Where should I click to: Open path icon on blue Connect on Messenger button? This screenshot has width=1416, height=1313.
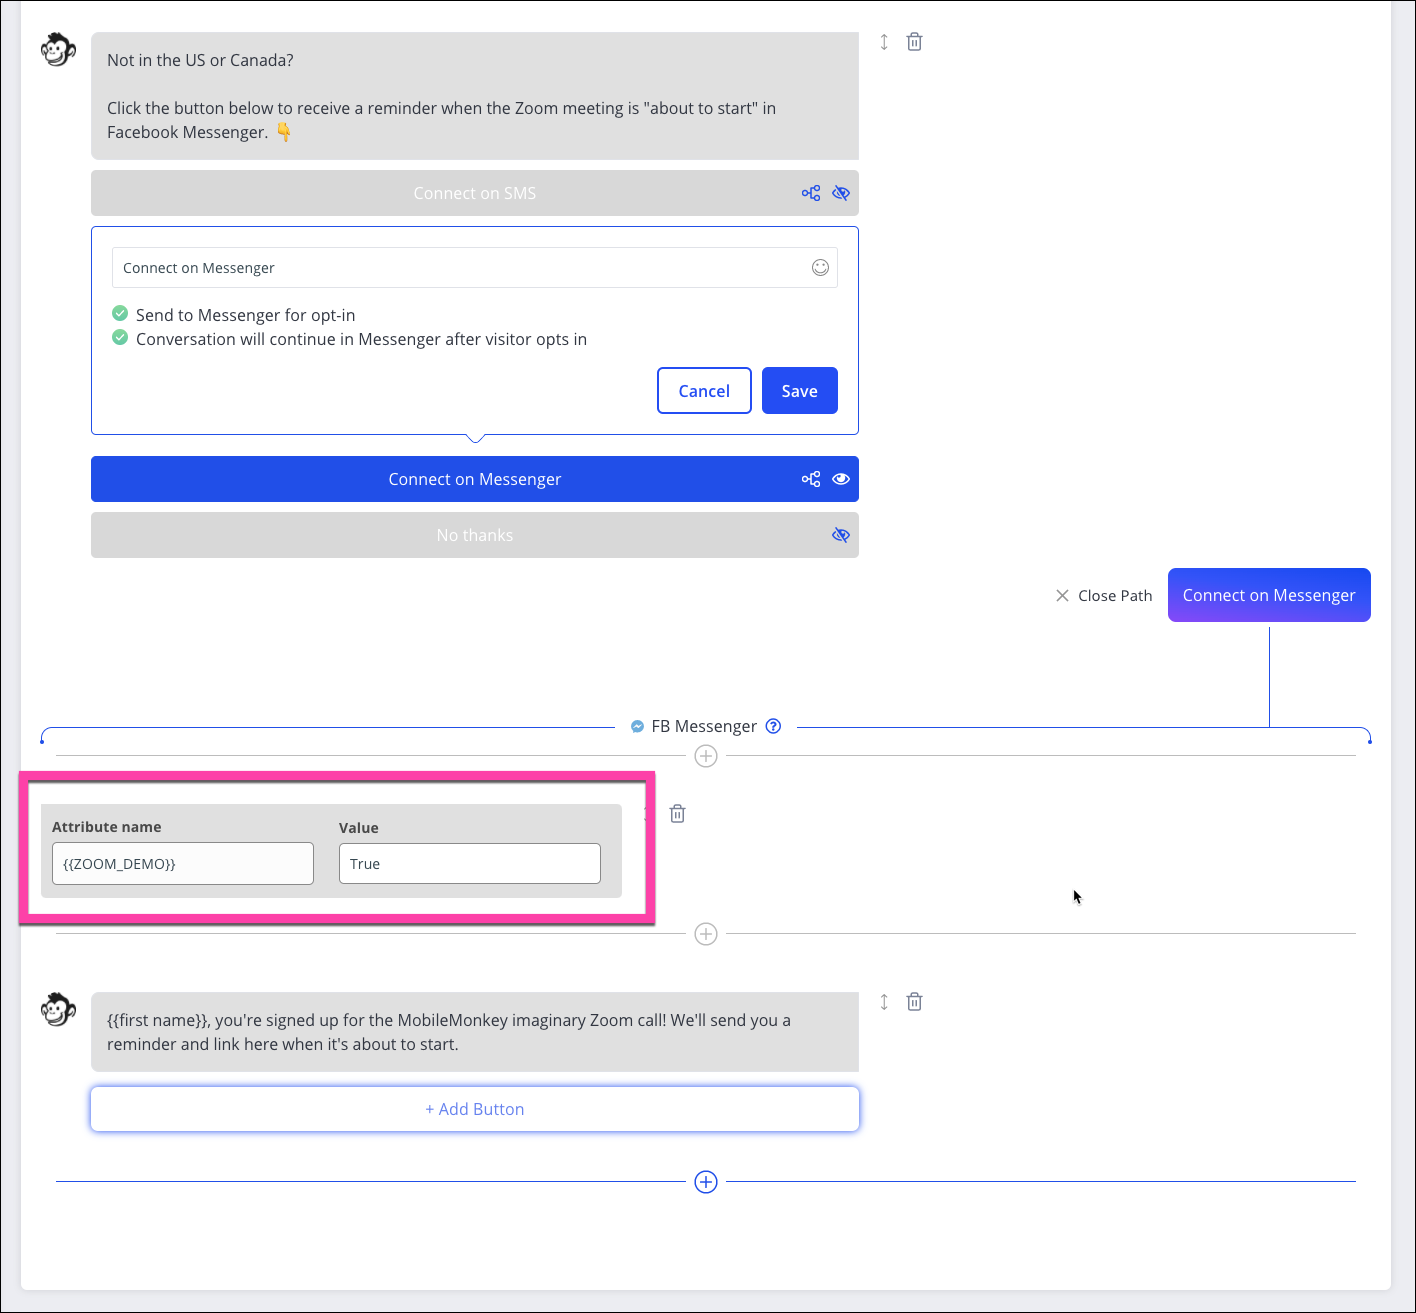[811, 479]
